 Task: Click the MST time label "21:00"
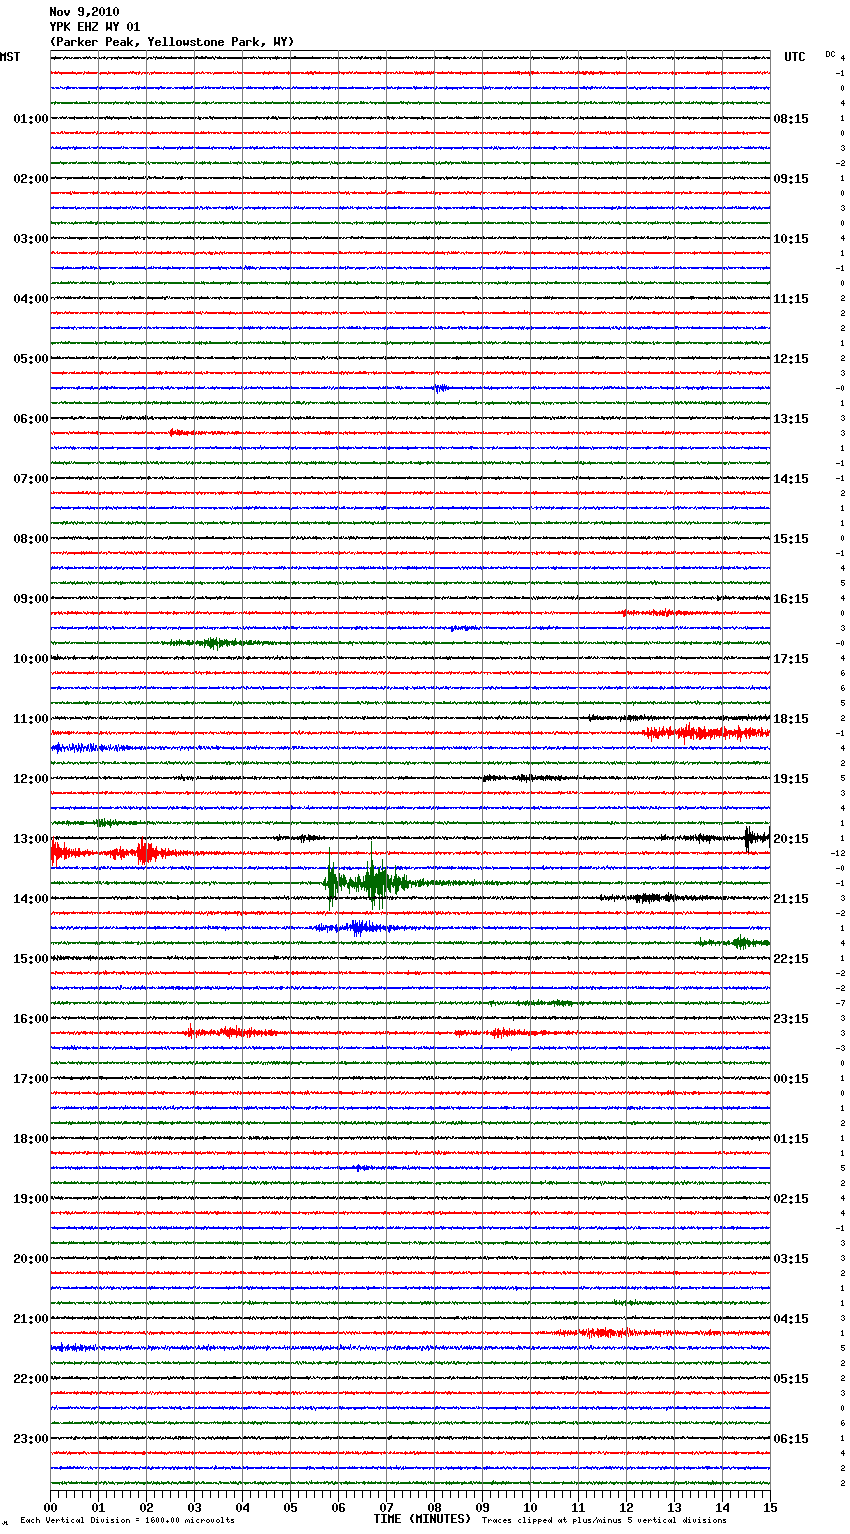pyautogui.click(x=31, y=1319)
